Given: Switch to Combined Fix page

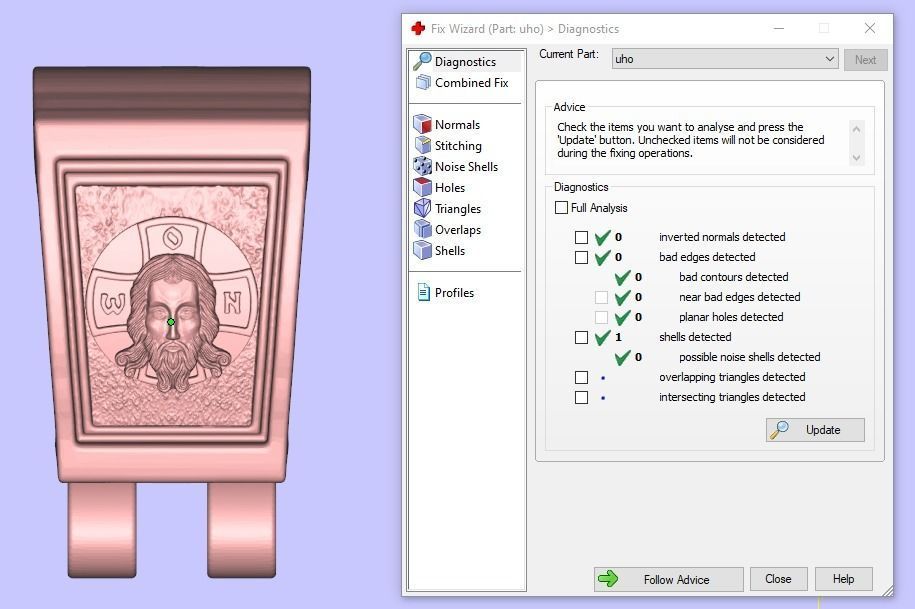Looking at the screenshot, I should click(472, 83).
